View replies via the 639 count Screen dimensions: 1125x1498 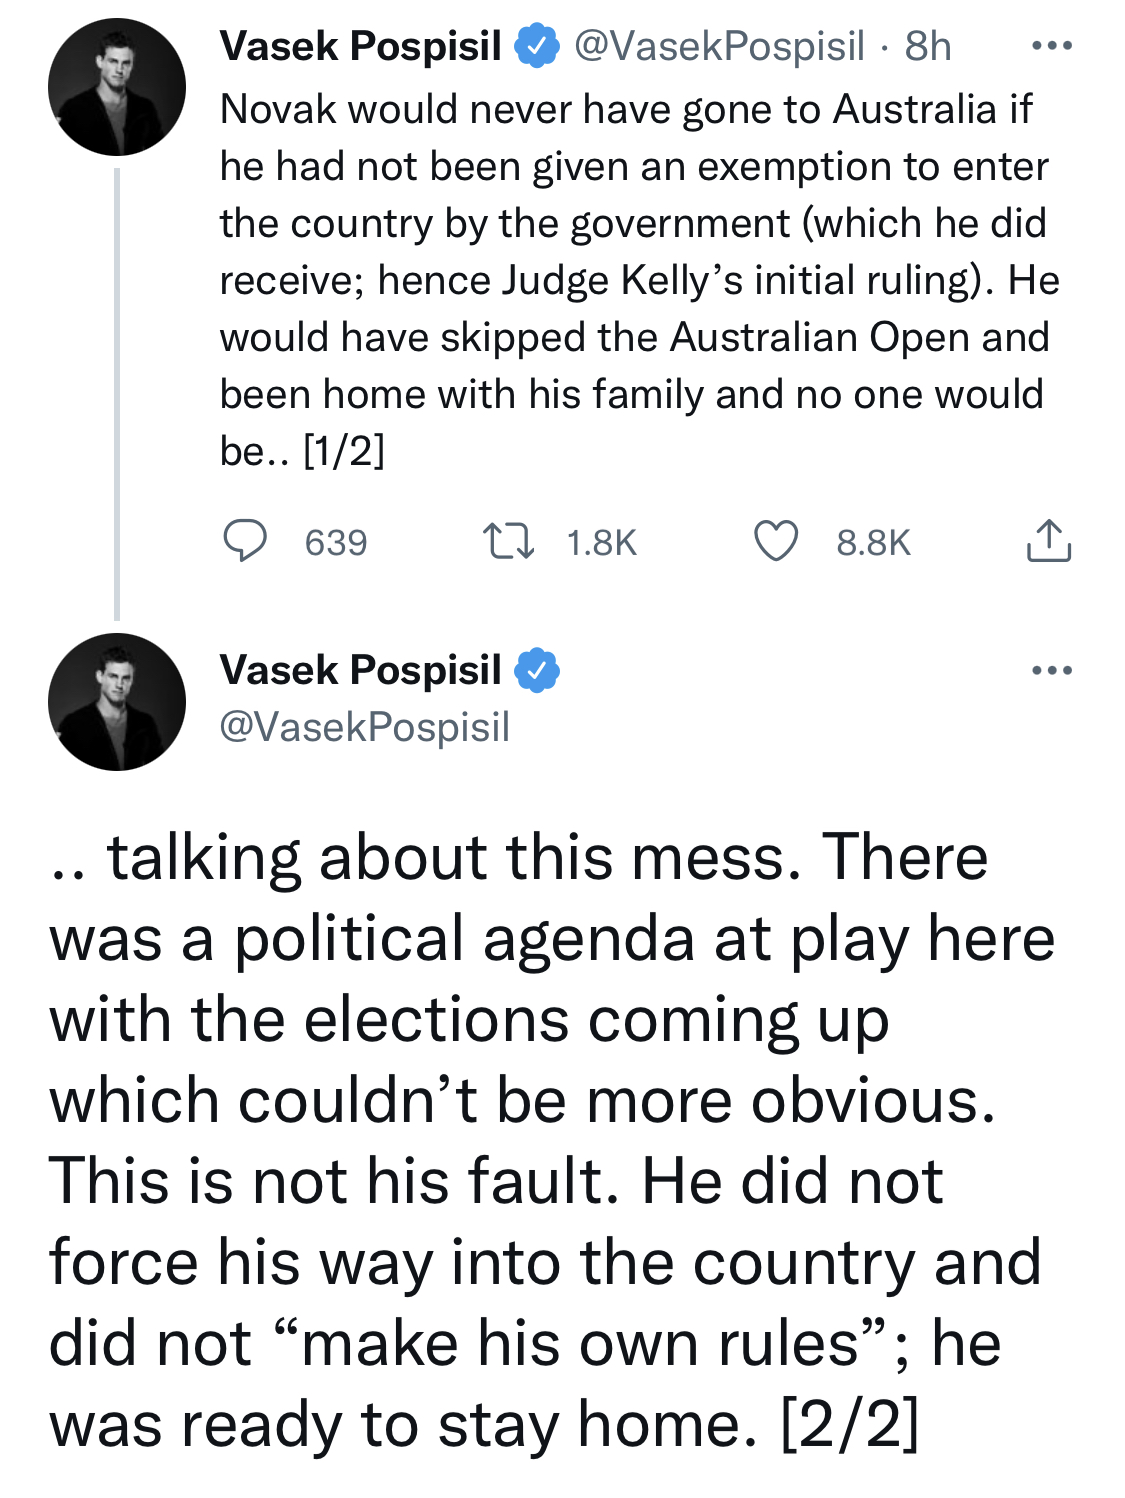[336, 543]
